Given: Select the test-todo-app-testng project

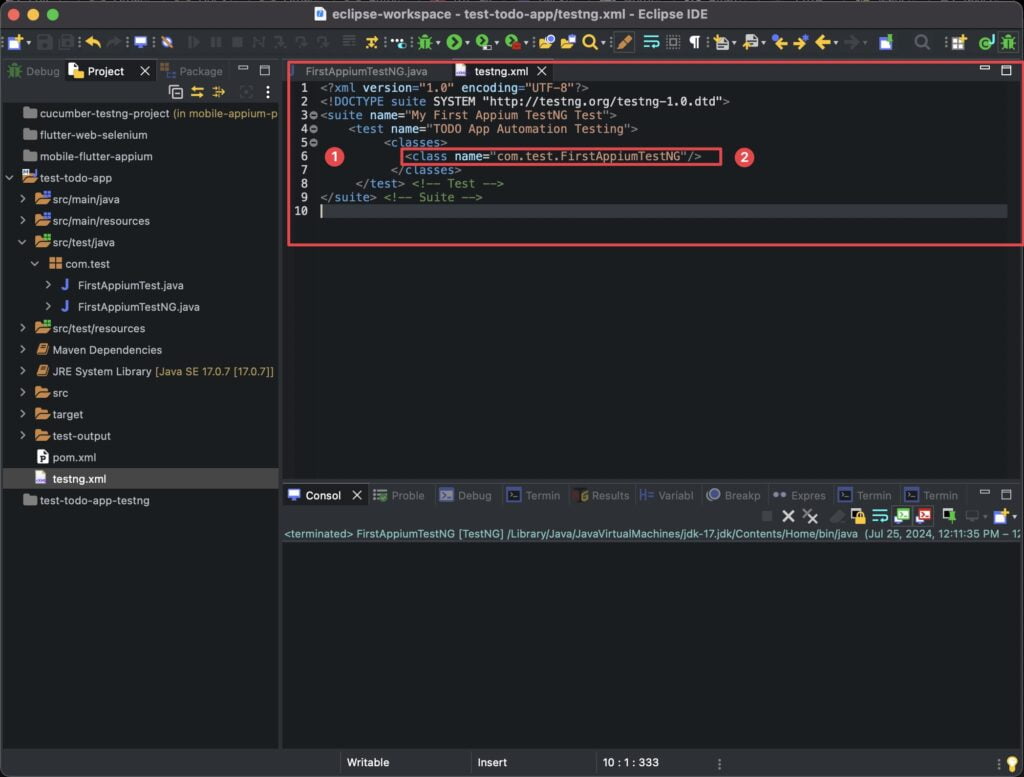Looking at the screenshot, I should (94, 500).
